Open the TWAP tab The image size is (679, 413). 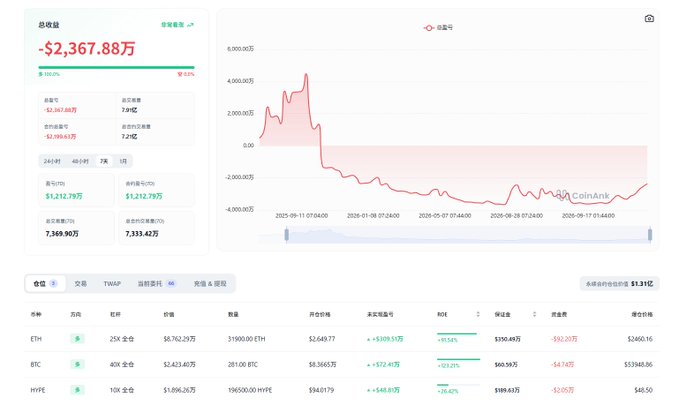tap(112, 284)
